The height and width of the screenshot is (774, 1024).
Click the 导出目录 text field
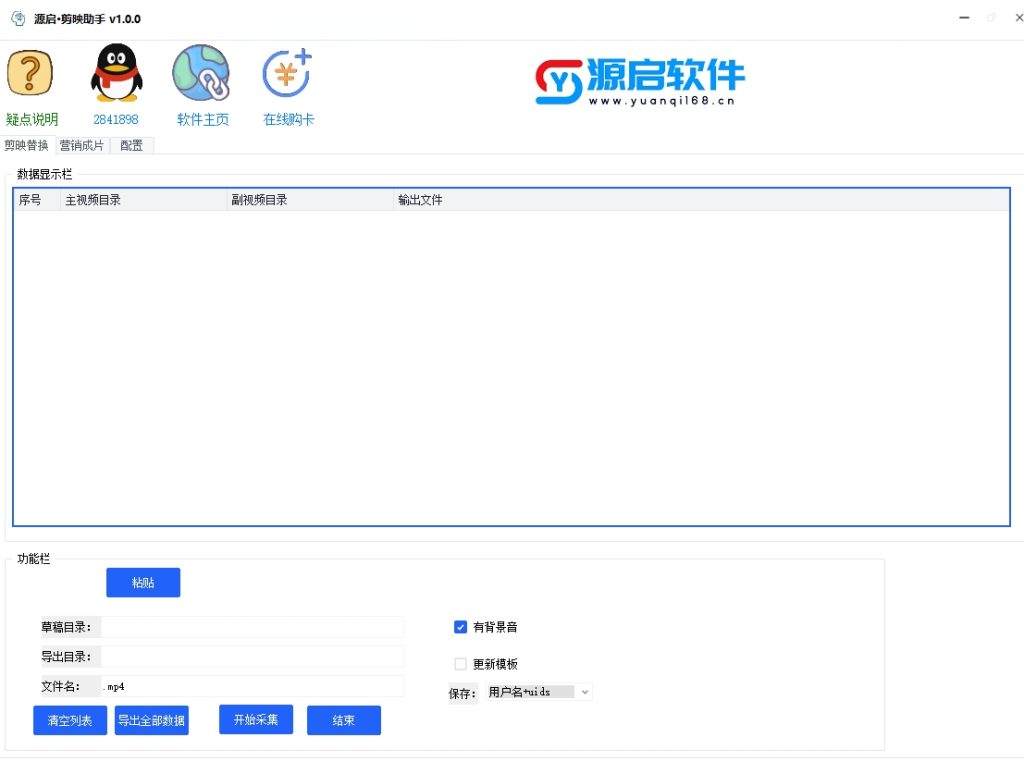(x=252, y=657)
